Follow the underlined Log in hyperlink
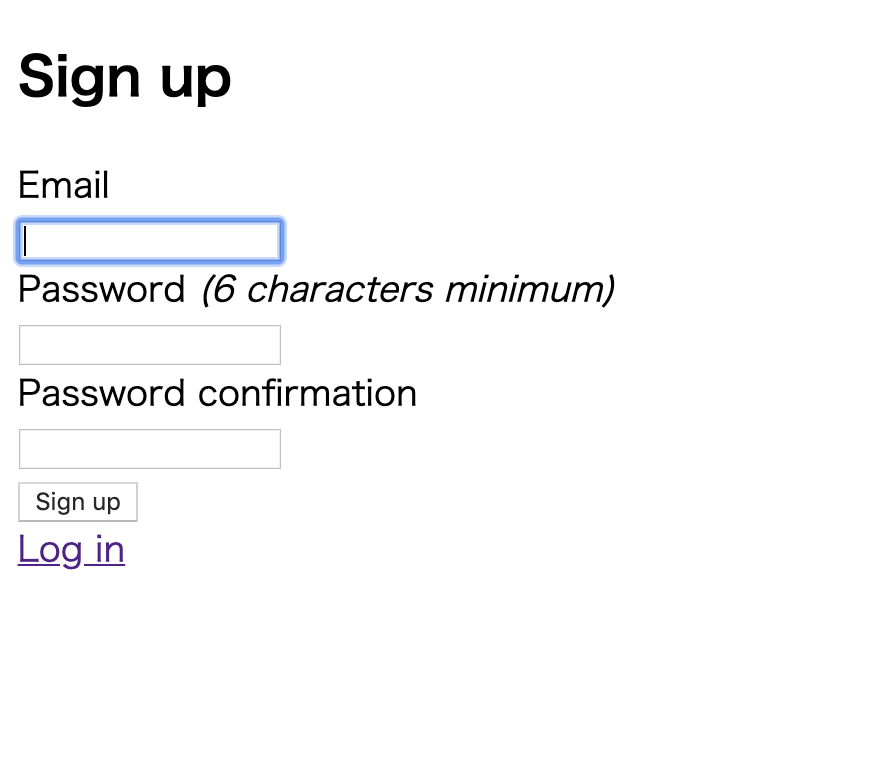Image resolution: width=896 pixels, height=778 pixels. (x=71, y=549)
